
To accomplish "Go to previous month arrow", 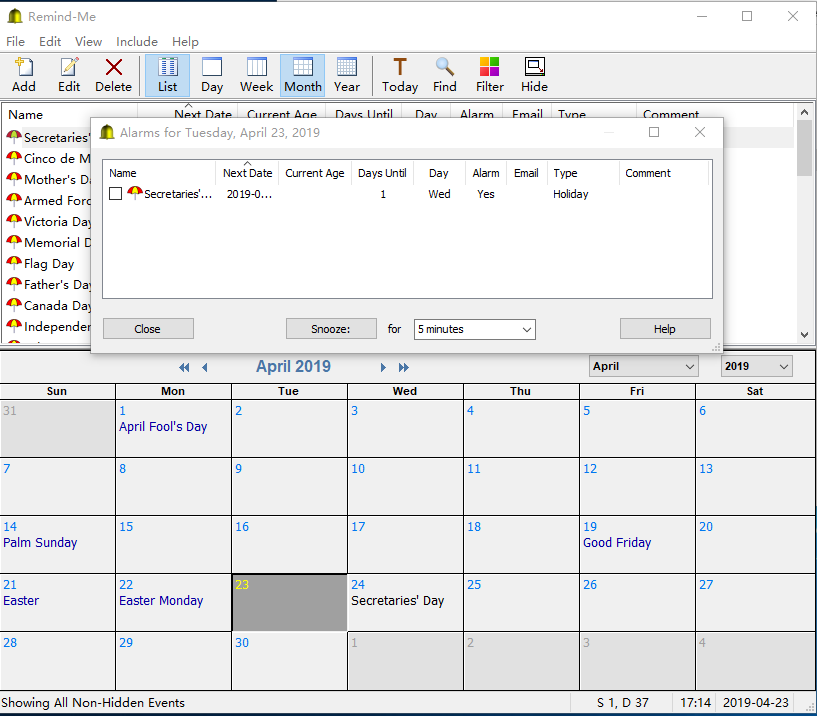I will tap(205, 367).
